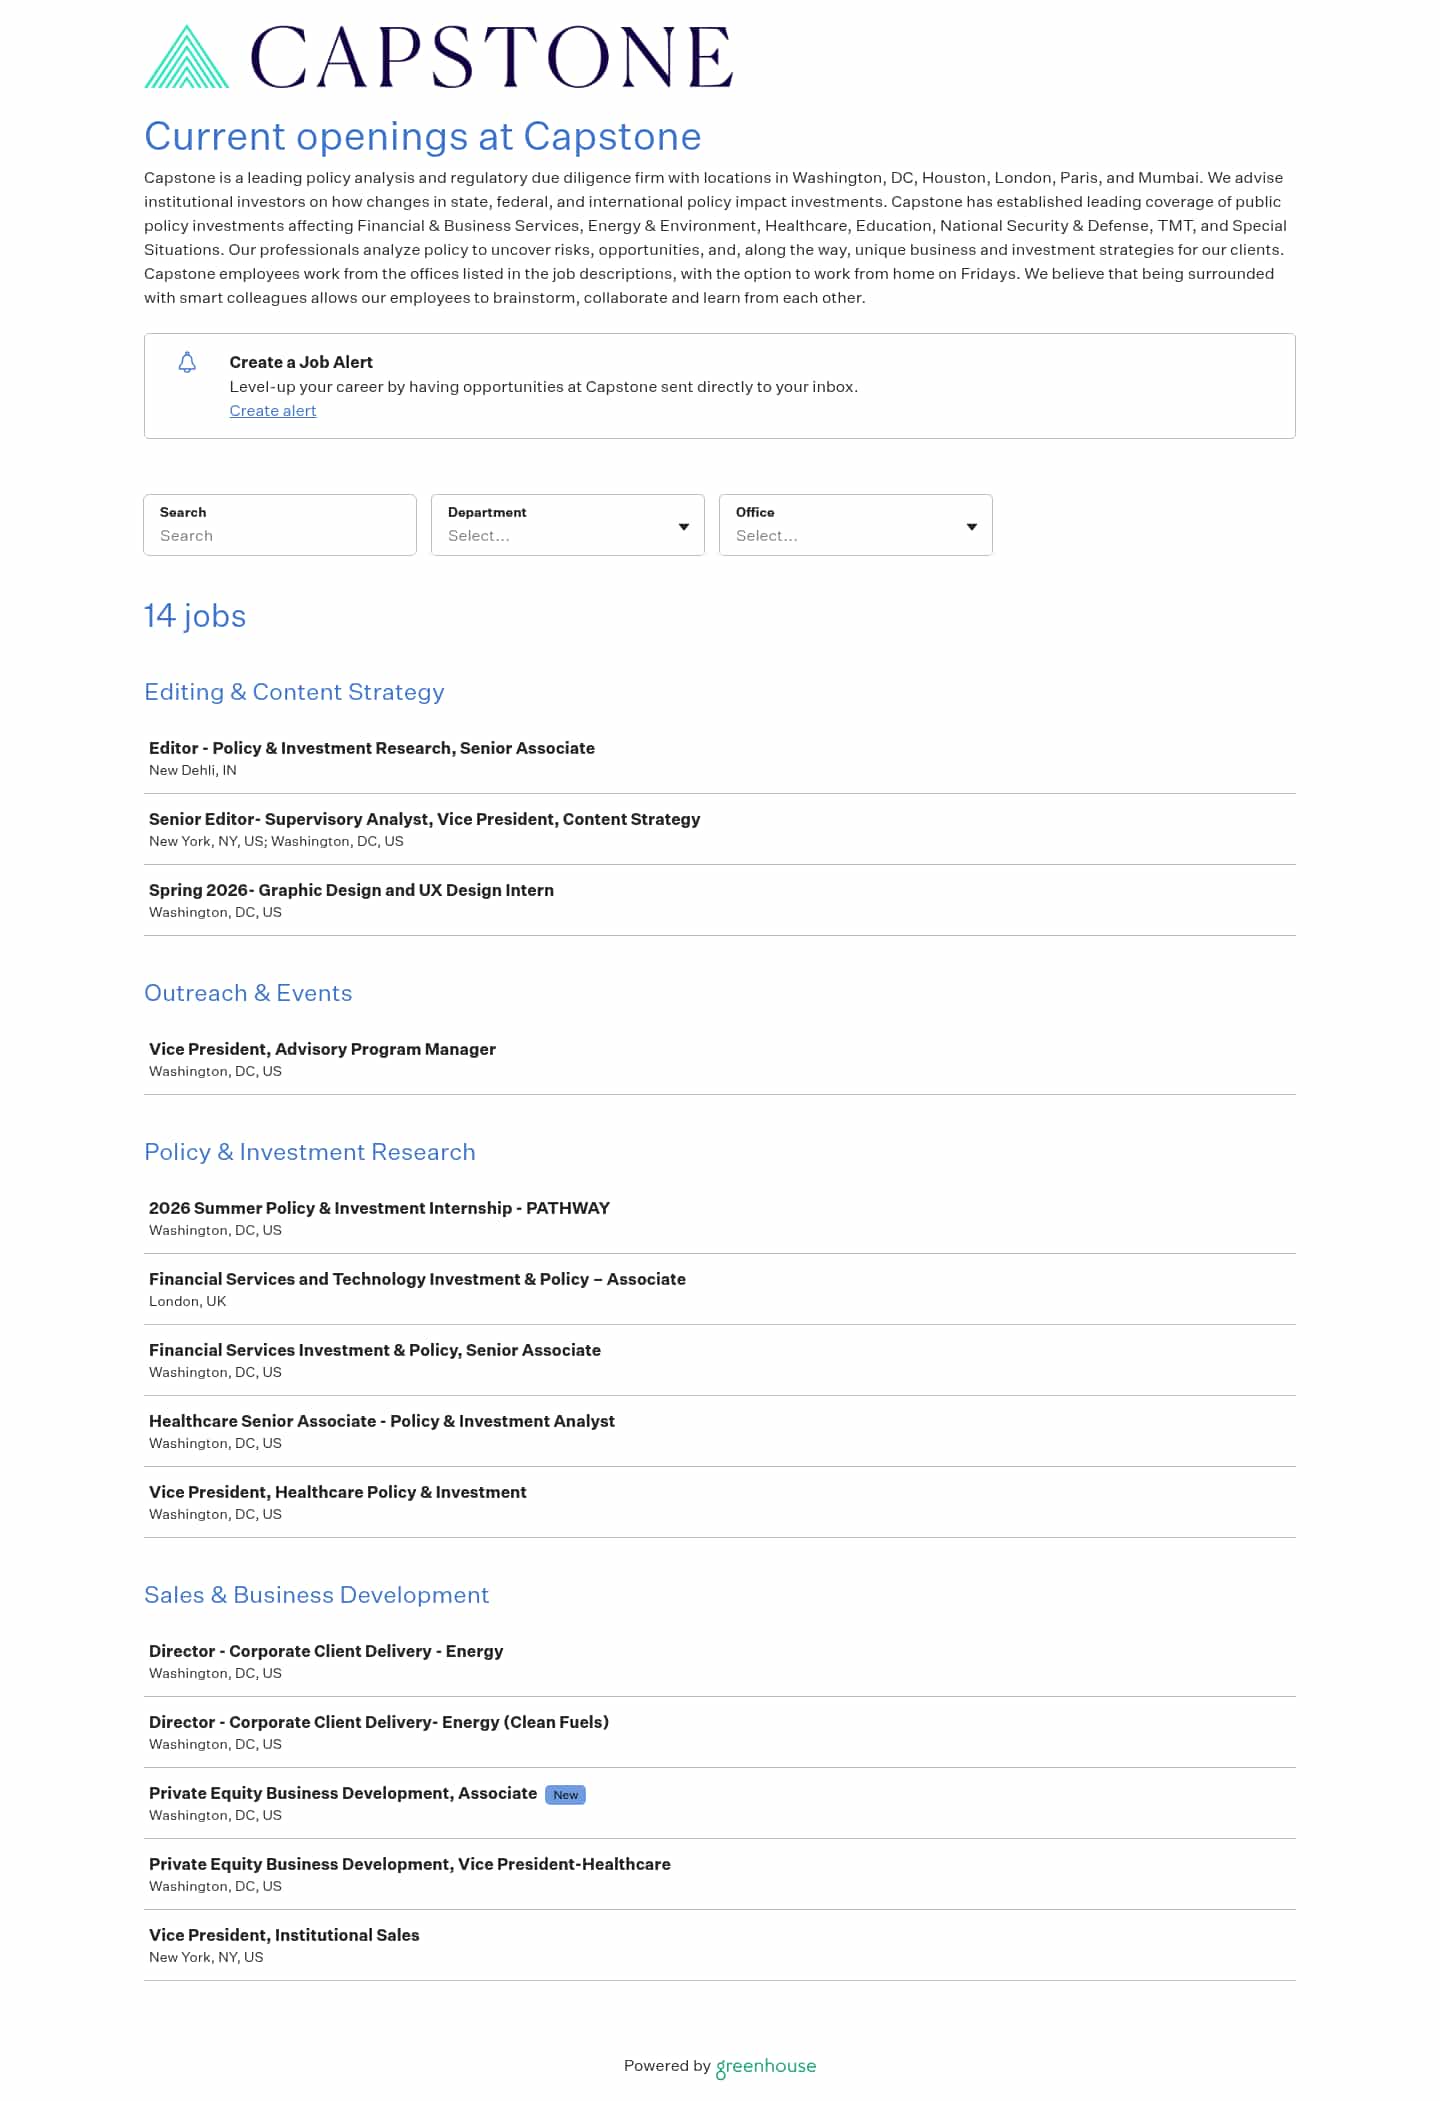Open the Department dropdown
Viewport: 1440px width, 2101px height.
pyautogui.click(x=567, y=525)
